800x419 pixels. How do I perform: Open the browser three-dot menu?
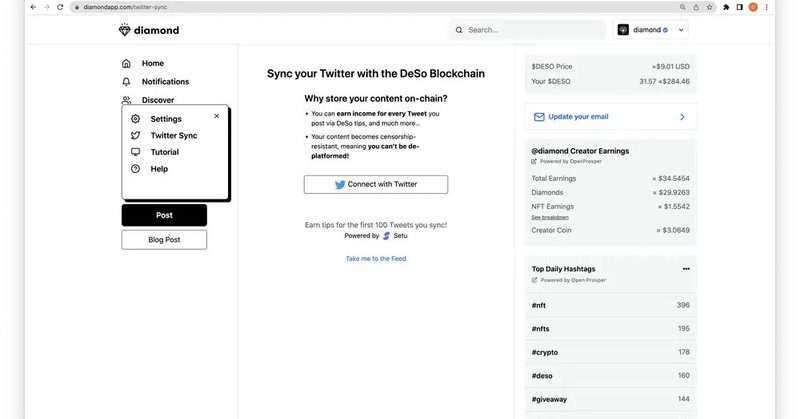[x=766, y=7]
